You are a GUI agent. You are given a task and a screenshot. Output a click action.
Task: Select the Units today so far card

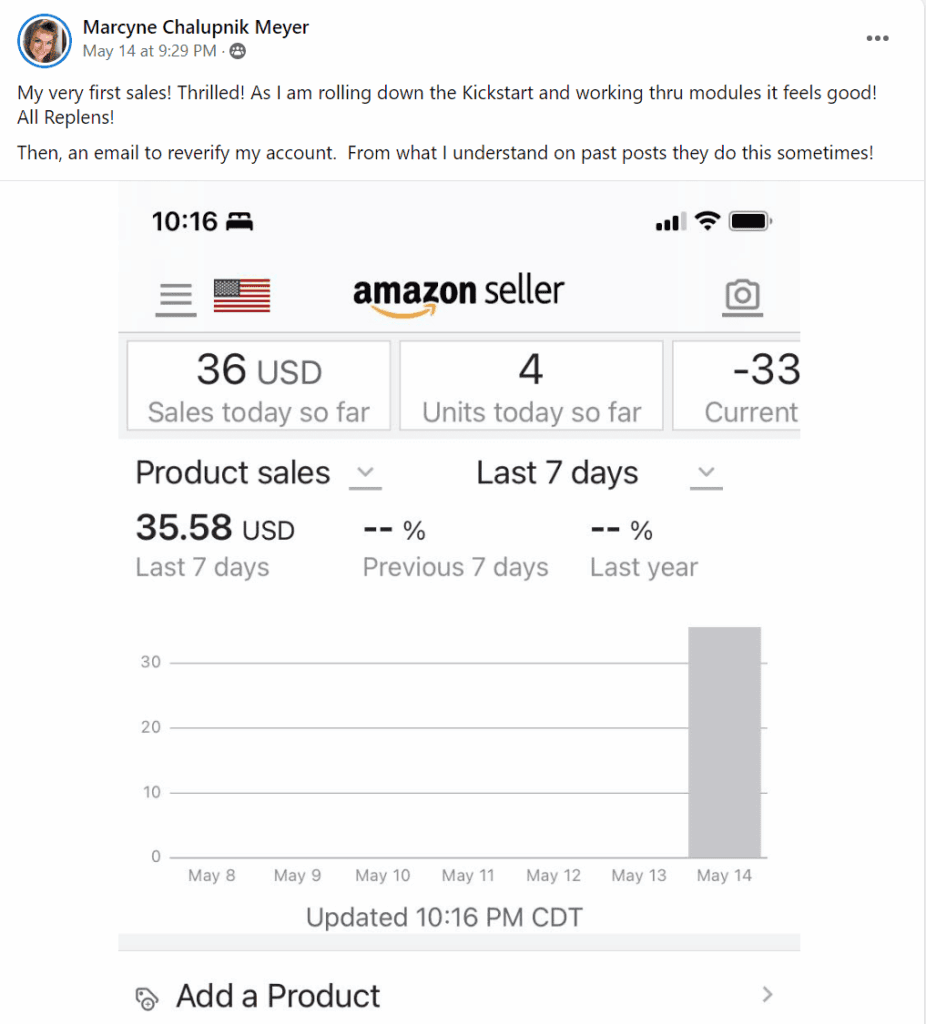click(531, 386)
